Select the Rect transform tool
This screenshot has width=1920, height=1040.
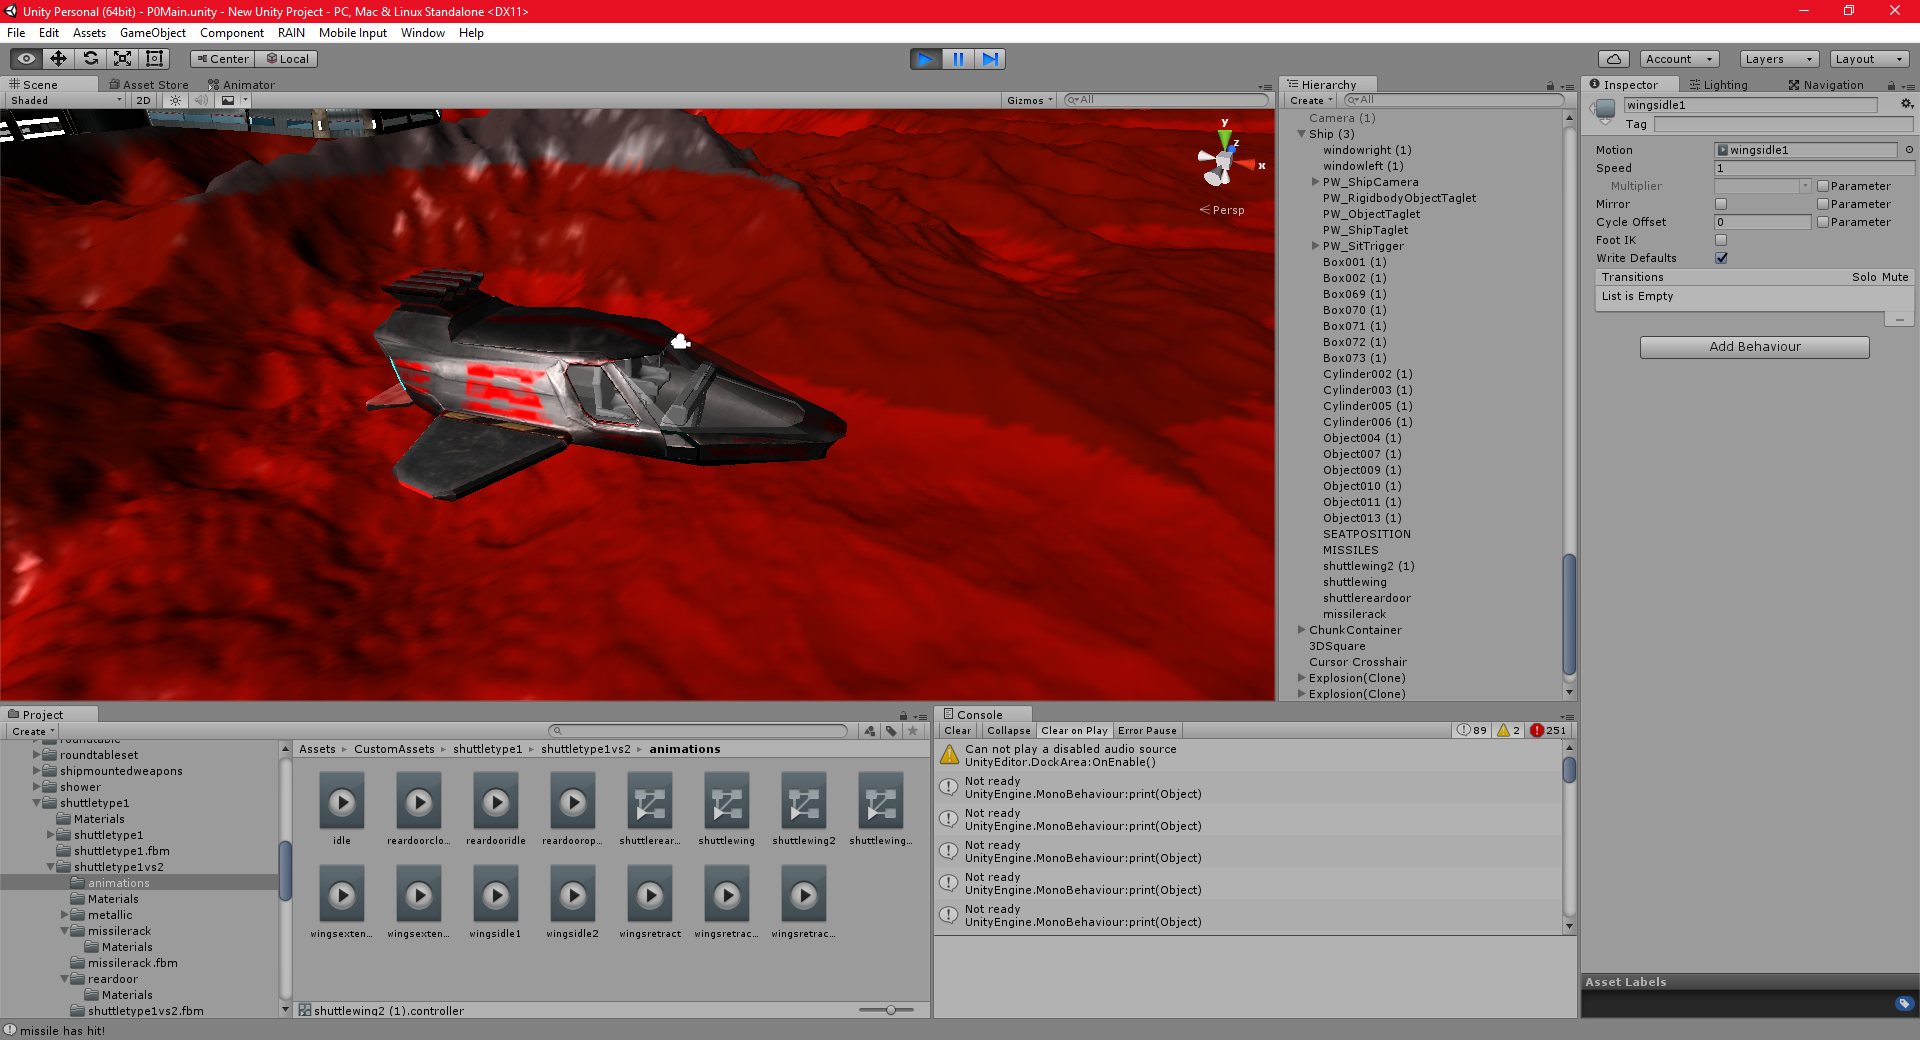pyautogui.click(x=155, y=59)
